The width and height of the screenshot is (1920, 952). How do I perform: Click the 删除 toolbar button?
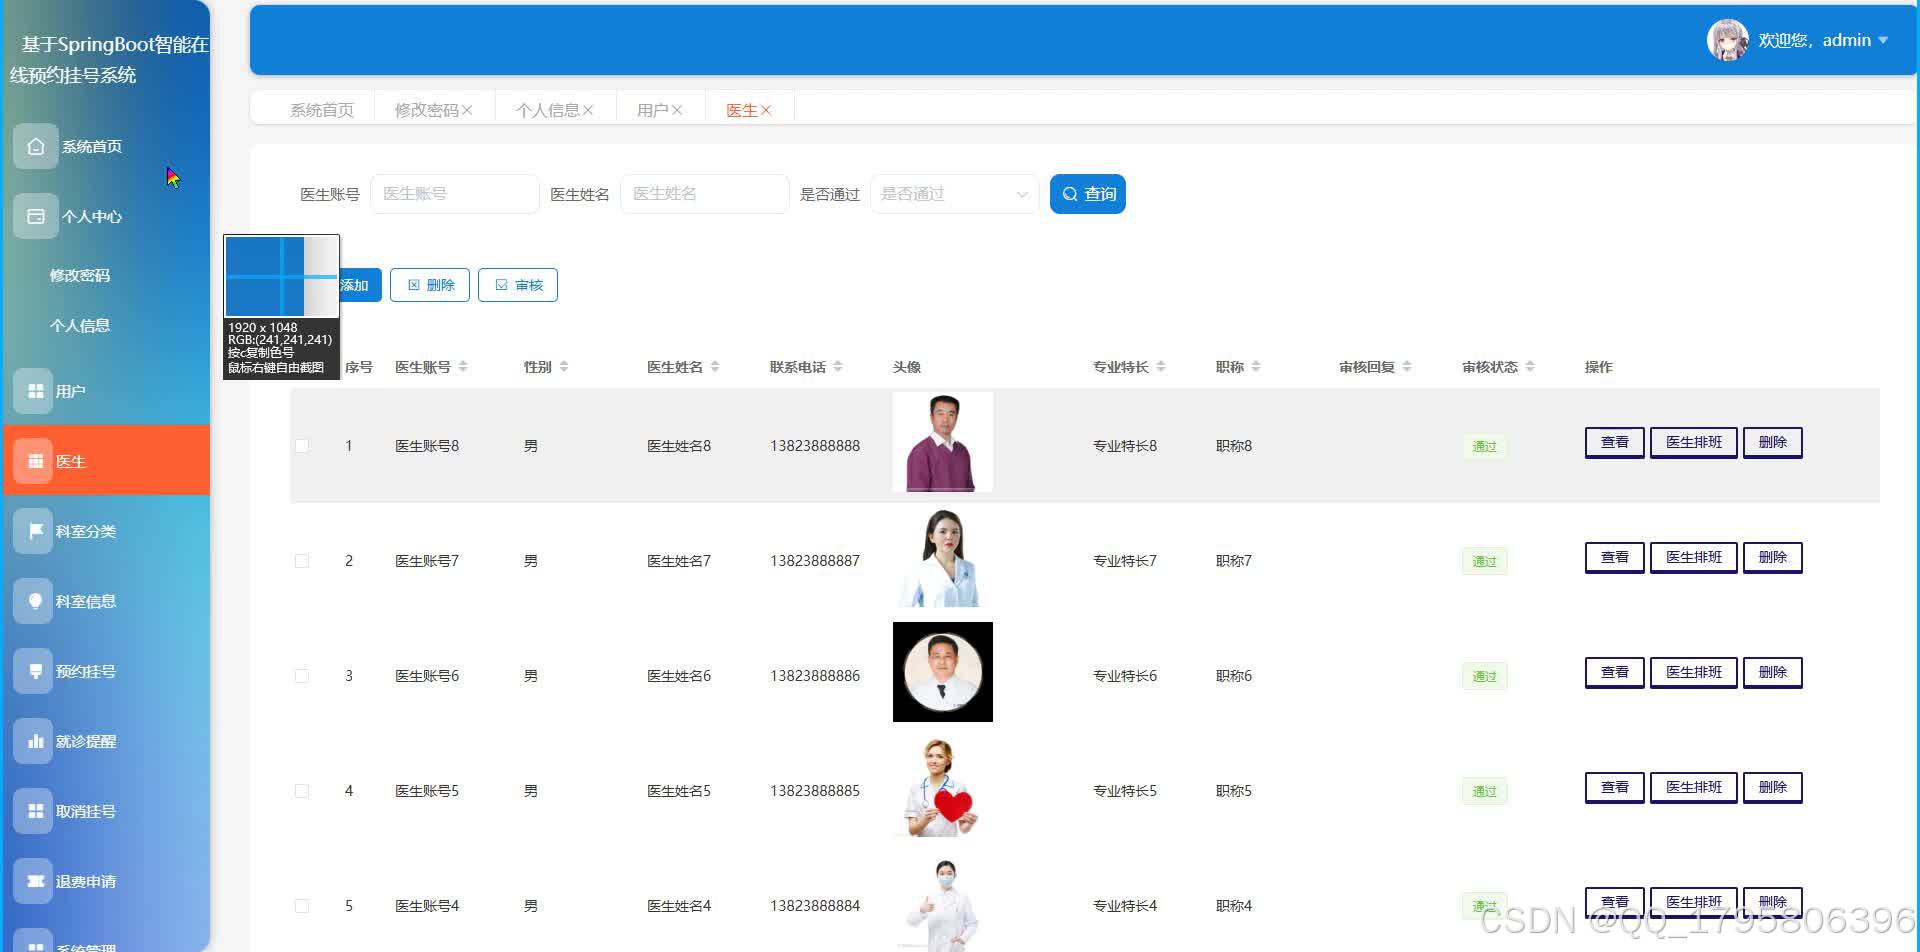[430, 285]
